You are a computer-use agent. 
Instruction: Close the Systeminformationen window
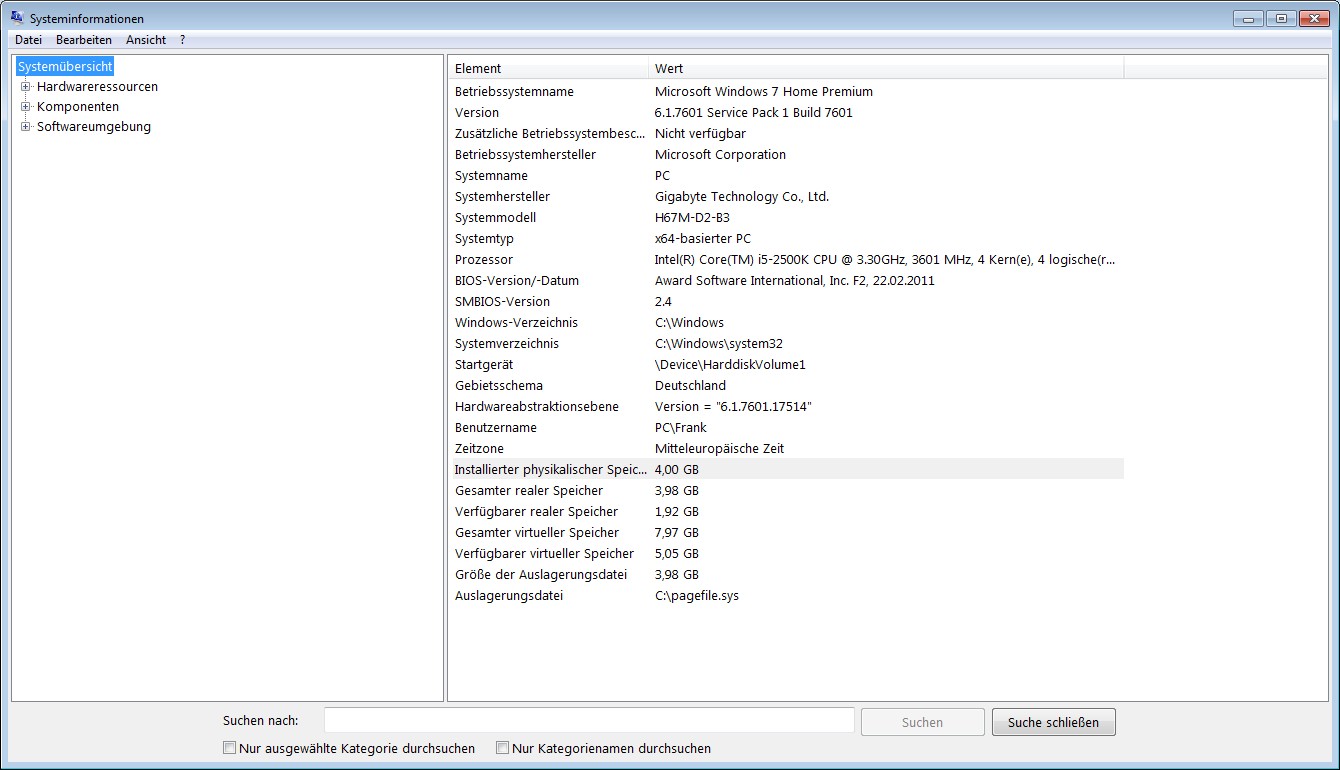pyautogui.click(x=1314, y=18)
